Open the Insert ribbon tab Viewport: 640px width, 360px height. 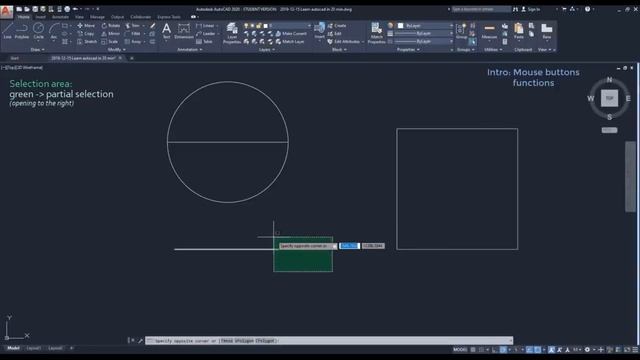coord(40,17)
